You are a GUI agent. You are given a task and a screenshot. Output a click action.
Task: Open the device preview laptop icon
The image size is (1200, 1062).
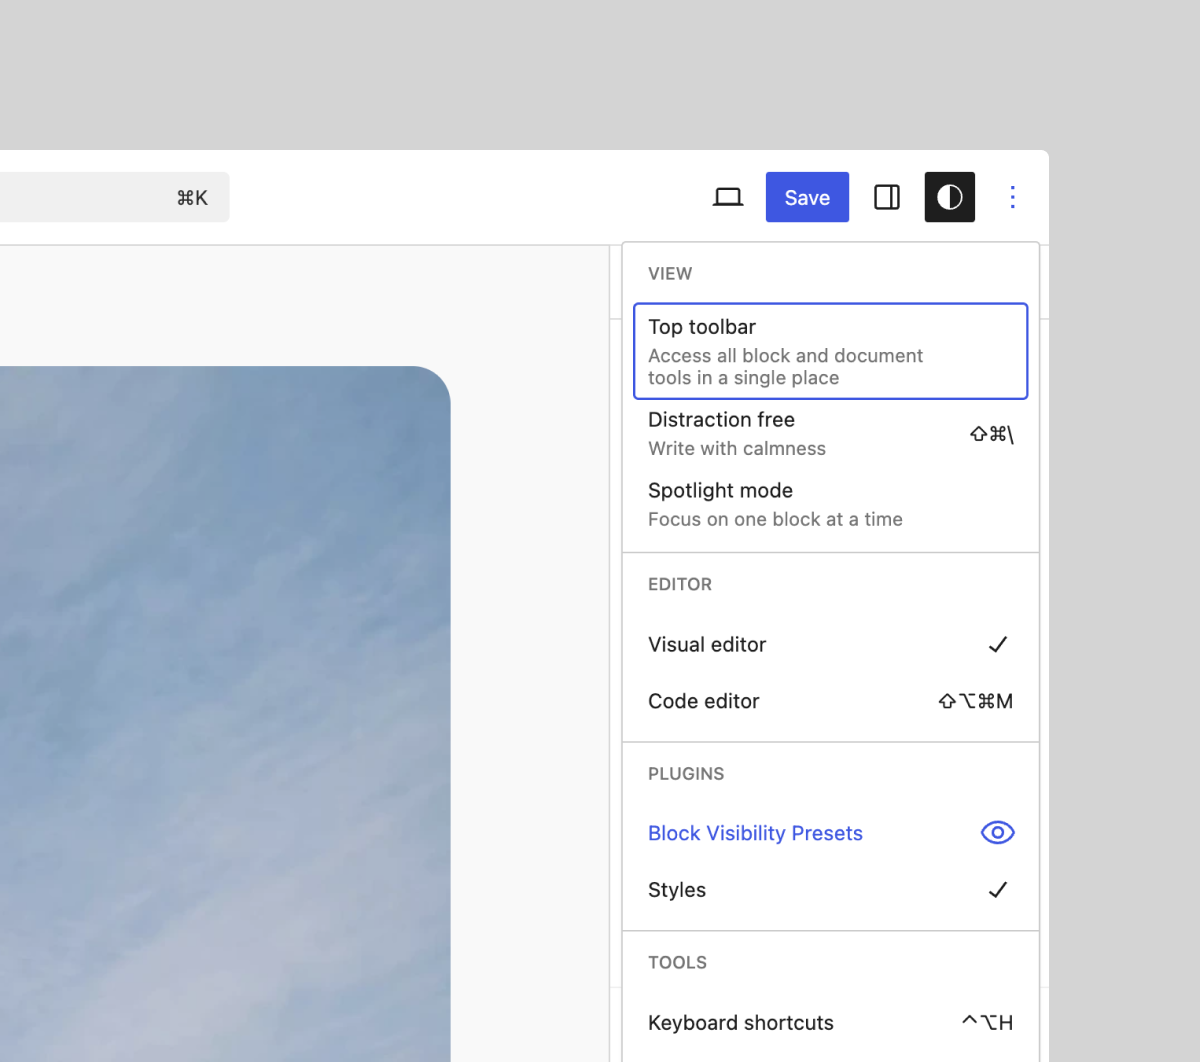727,197
